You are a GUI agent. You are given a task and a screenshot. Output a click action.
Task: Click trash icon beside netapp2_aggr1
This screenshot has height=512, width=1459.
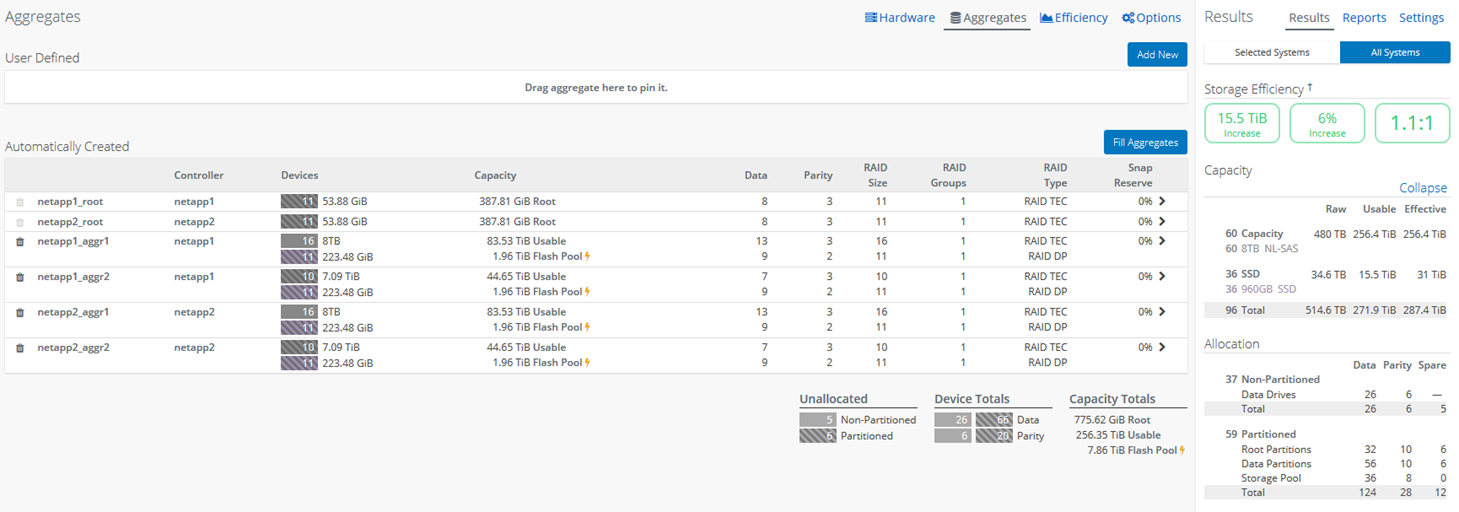click(20, 313)
